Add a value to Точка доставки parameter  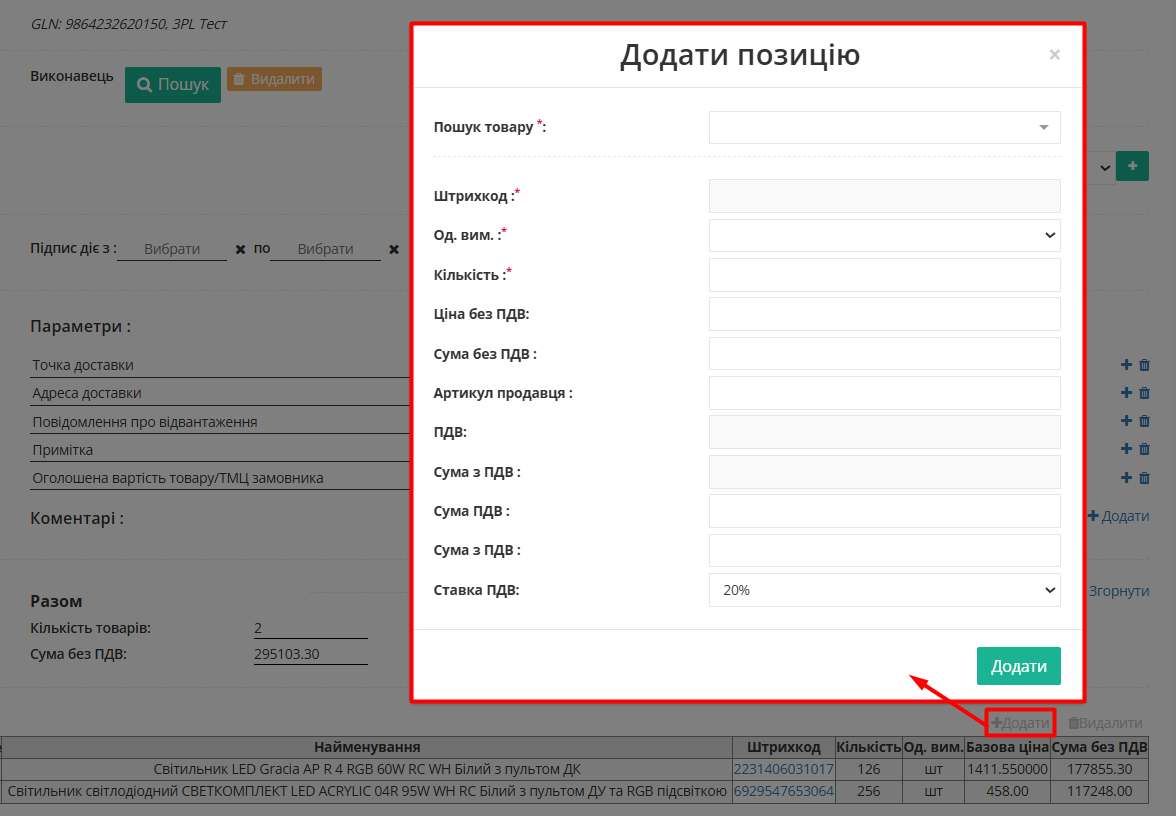pos(1124,364)
